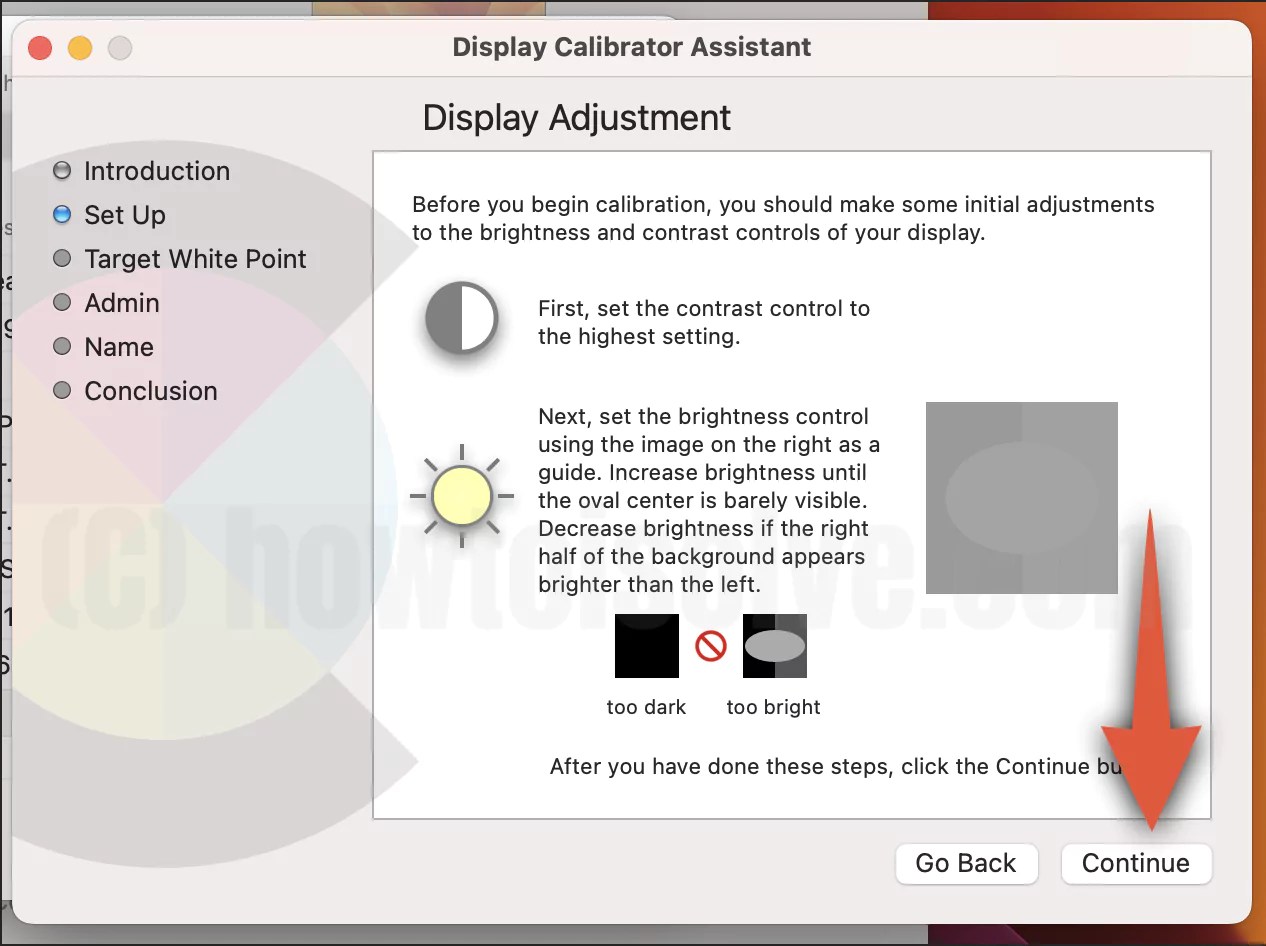The width and height of the screenshot is (1266, 946).
Task: Click the prohibition sign between example images
Action: (710, 646)
